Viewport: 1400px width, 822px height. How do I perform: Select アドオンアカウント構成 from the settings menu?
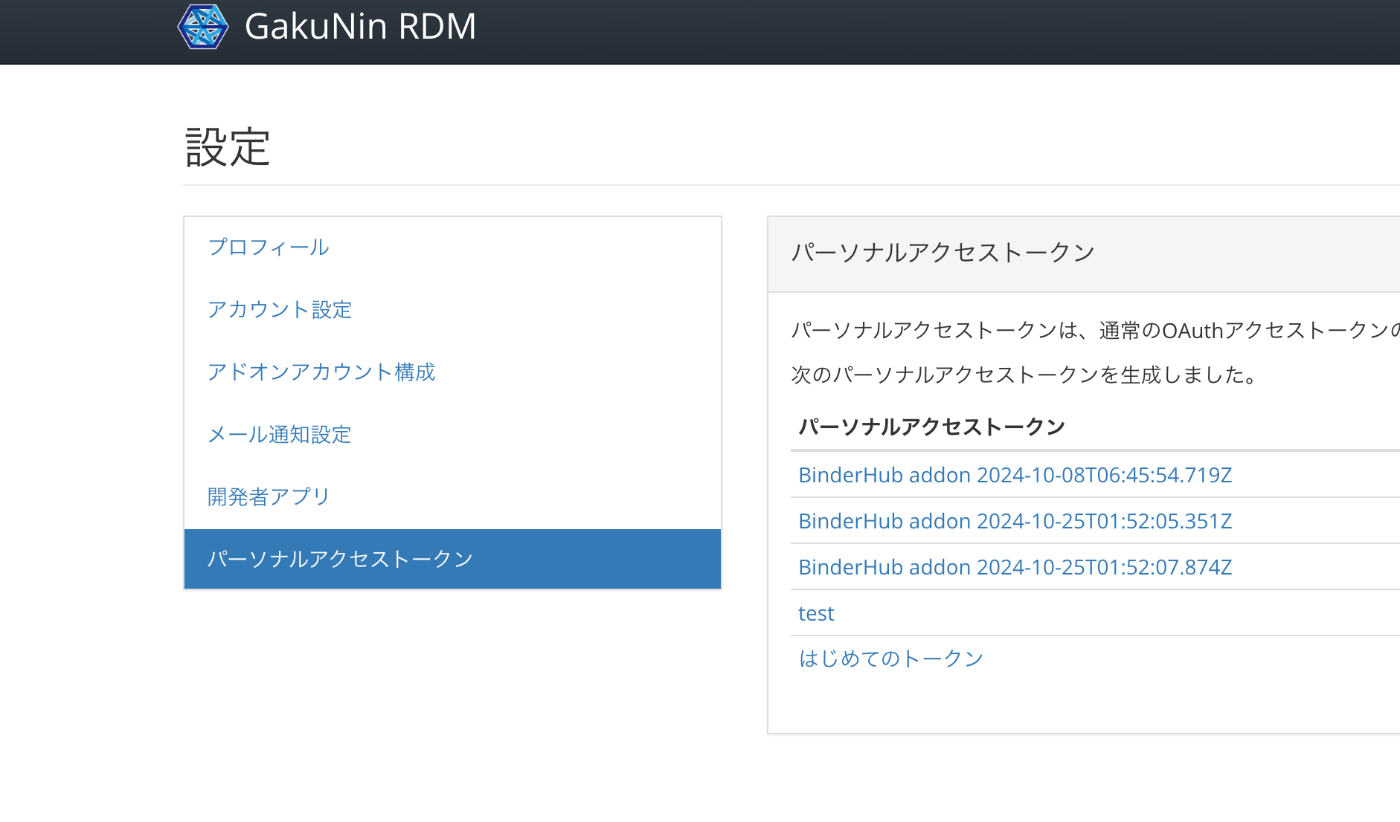click(321, 372)
